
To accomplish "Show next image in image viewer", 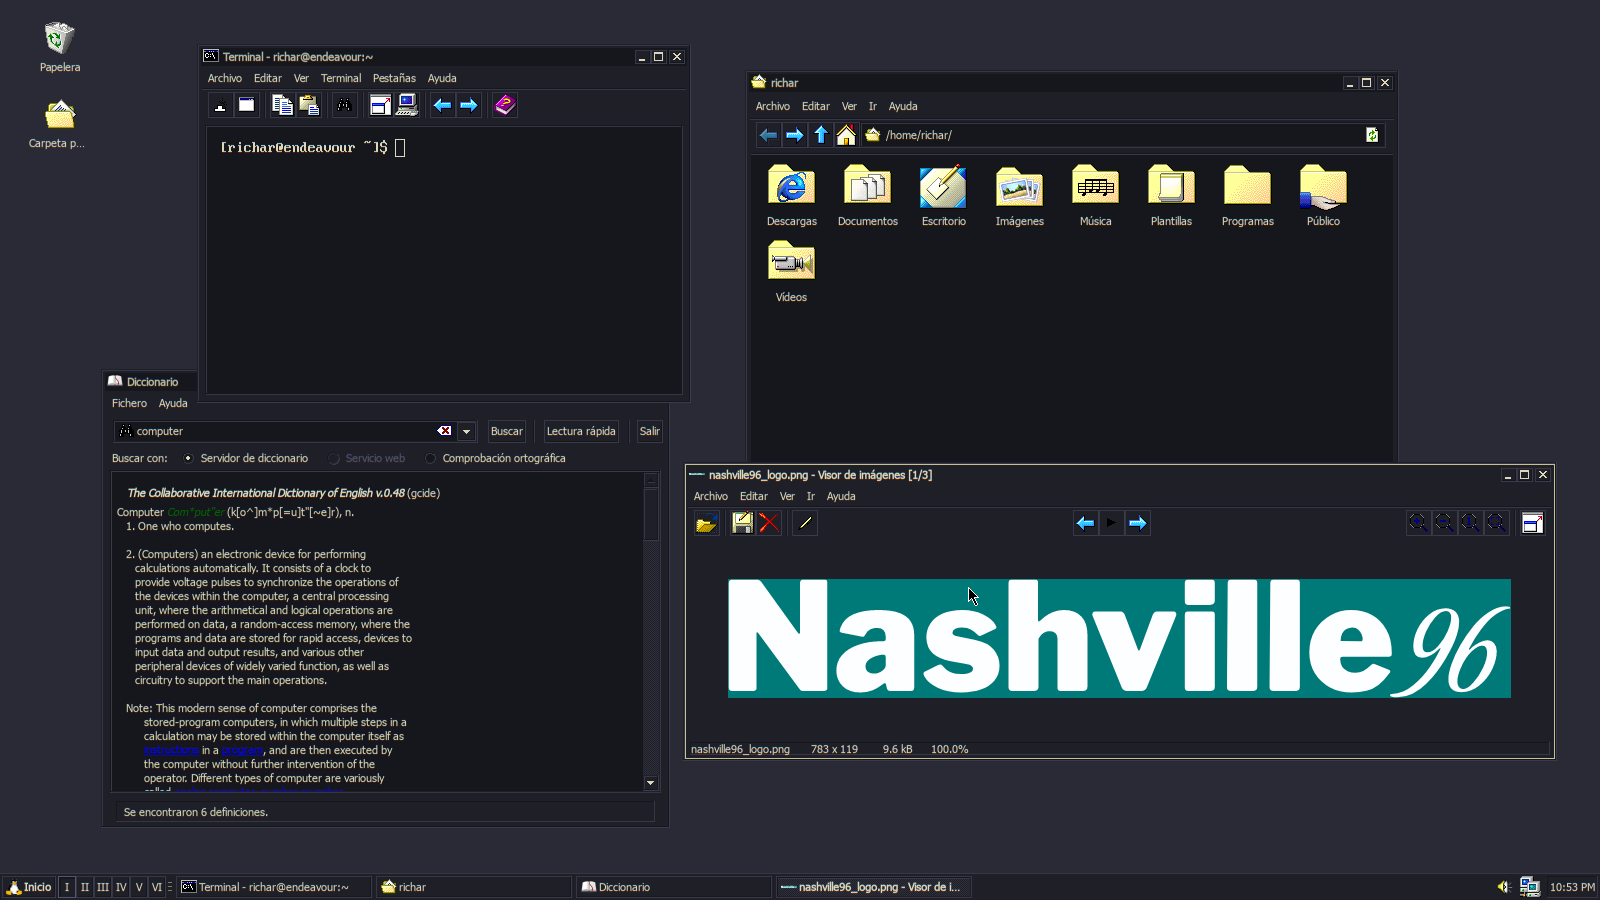I will [x=1137, y=523].
